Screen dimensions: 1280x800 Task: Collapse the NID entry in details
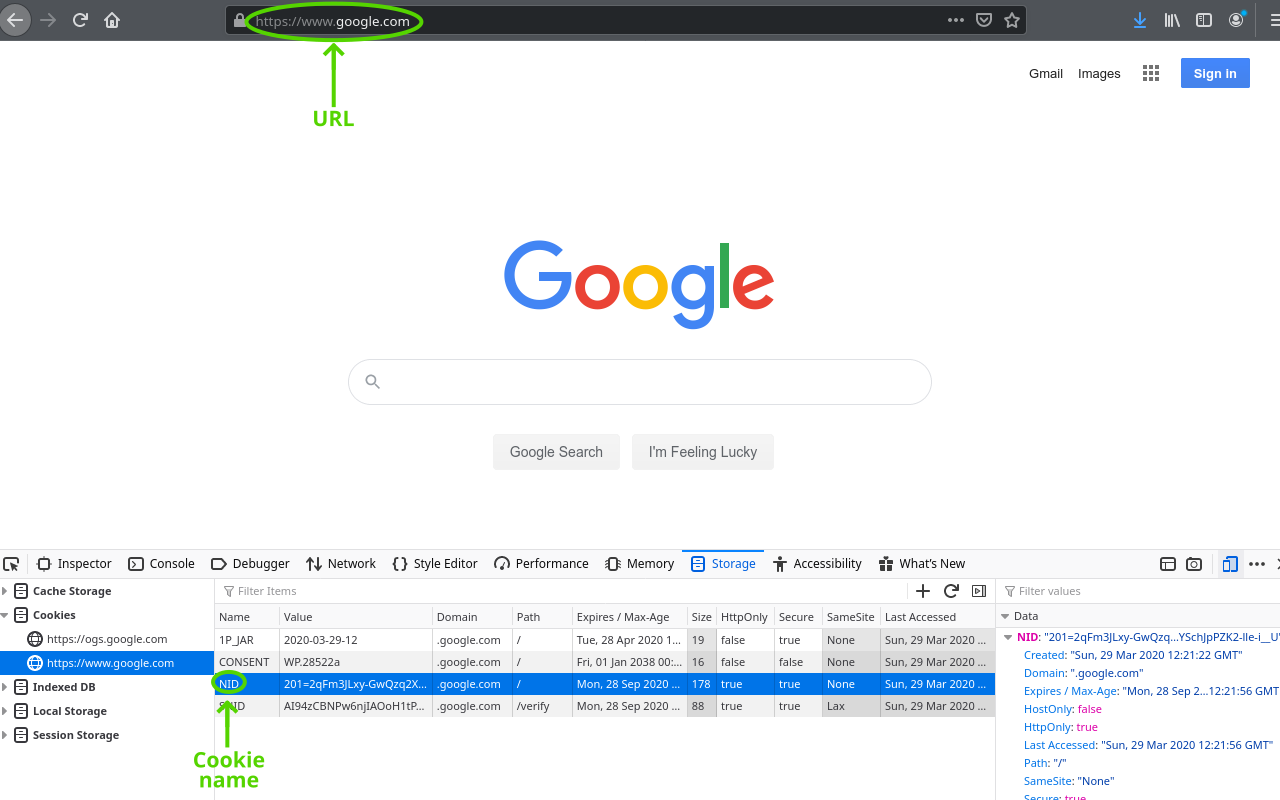pos(1009,637)
